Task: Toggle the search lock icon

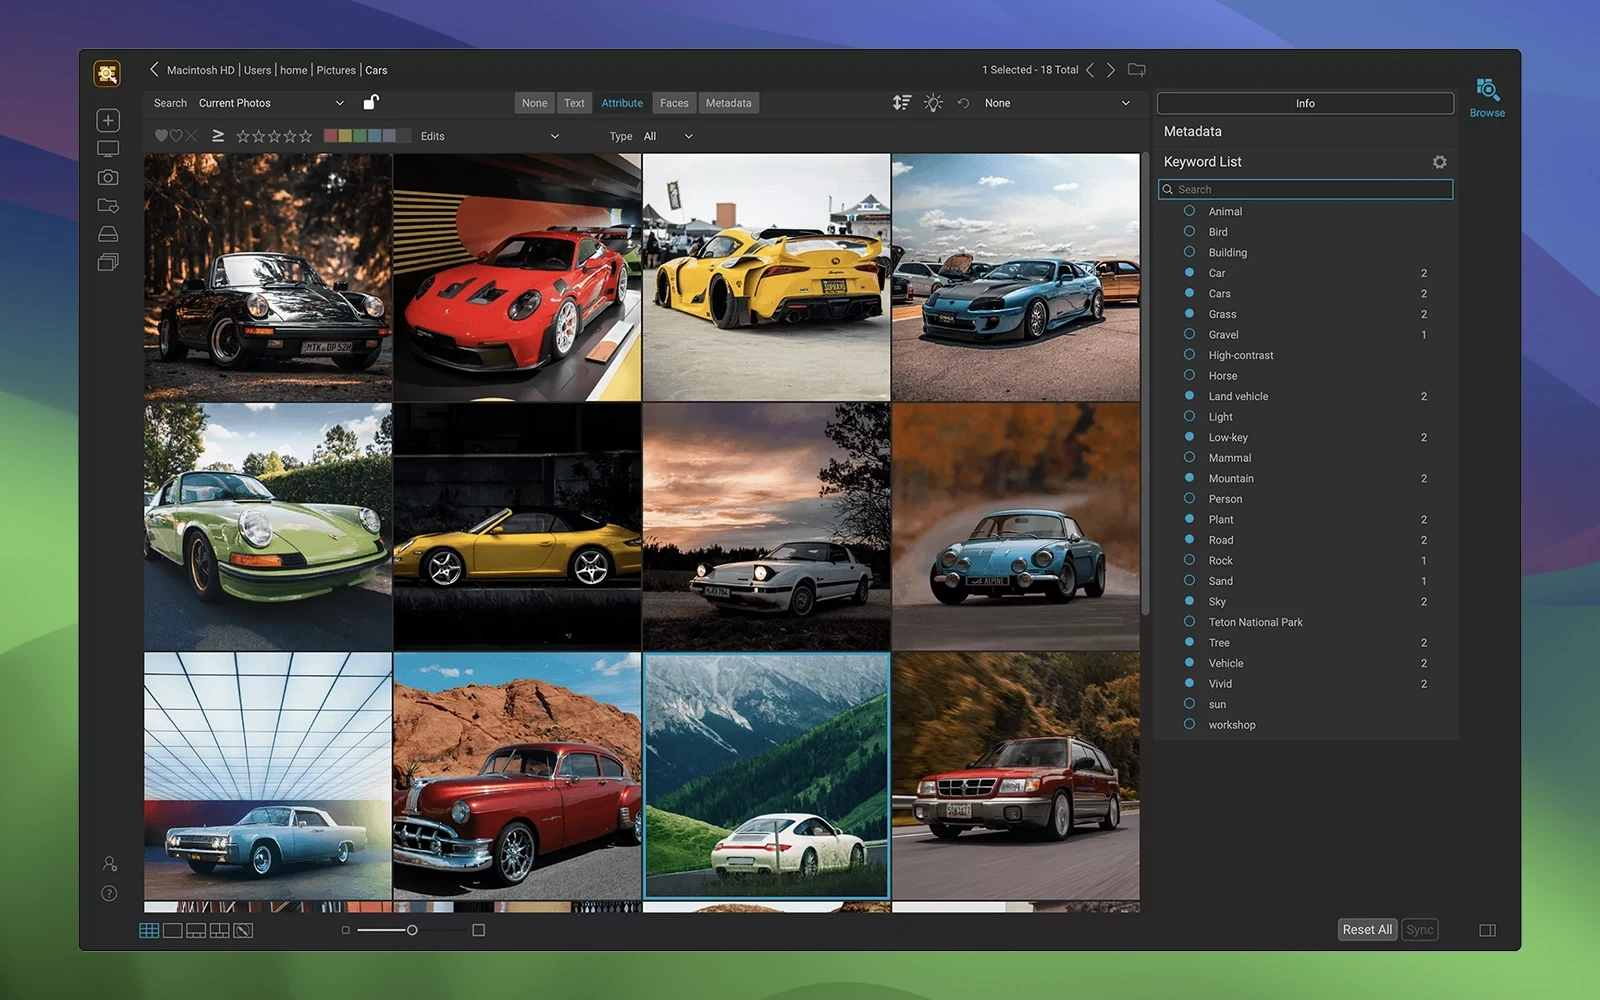Action: click(x=370, y=102)
